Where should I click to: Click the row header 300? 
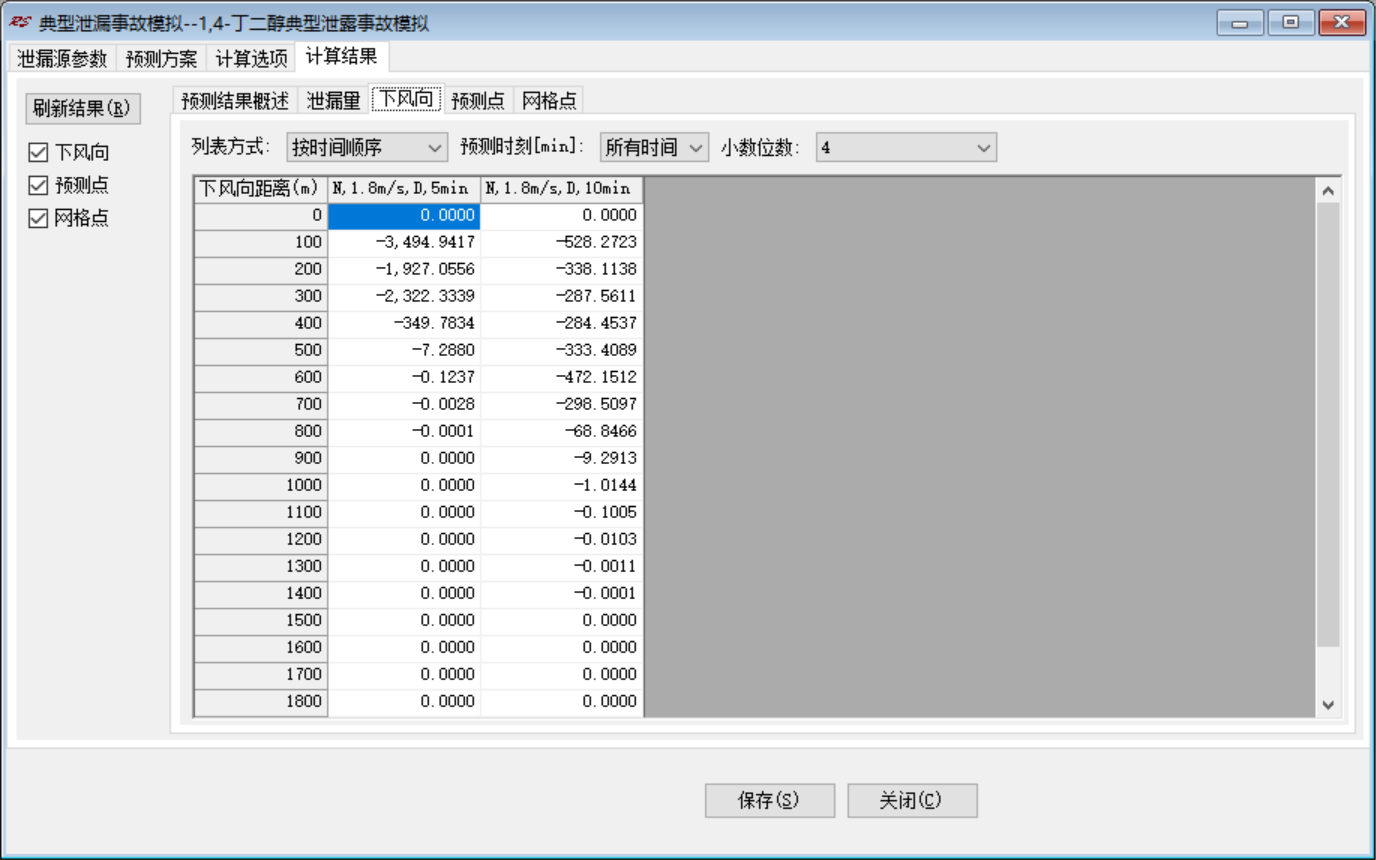(261, 297)
